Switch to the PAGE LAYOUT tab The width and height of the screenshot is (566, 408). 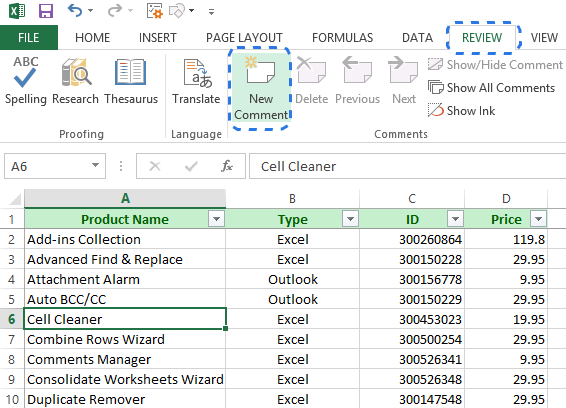244,38
